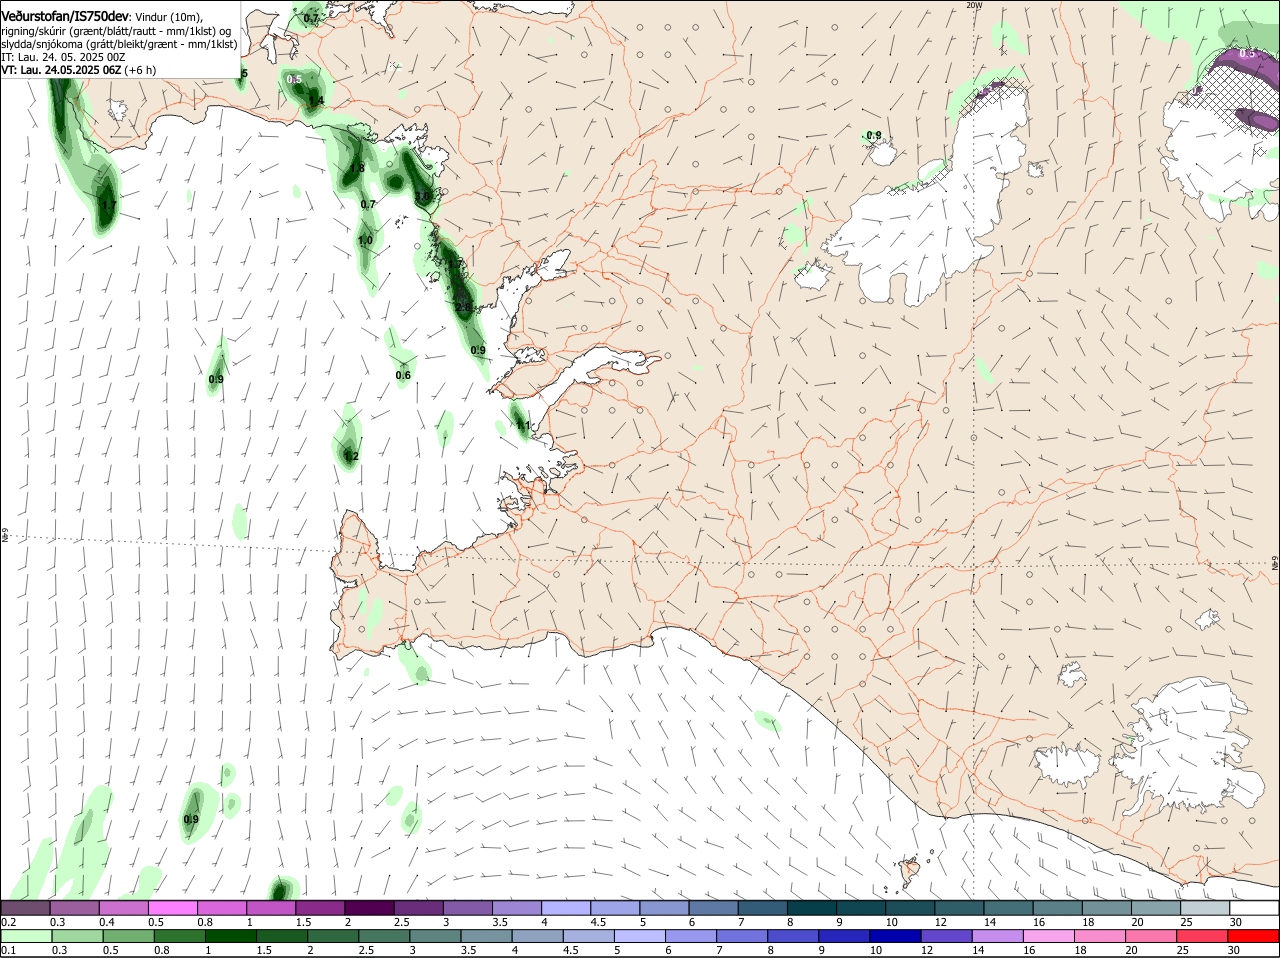The height and width of the screenshot is (958, 1280).
Task: Click the 0.1 label in the rain legend
Action: pyautogui.click(x=9, y=950)
